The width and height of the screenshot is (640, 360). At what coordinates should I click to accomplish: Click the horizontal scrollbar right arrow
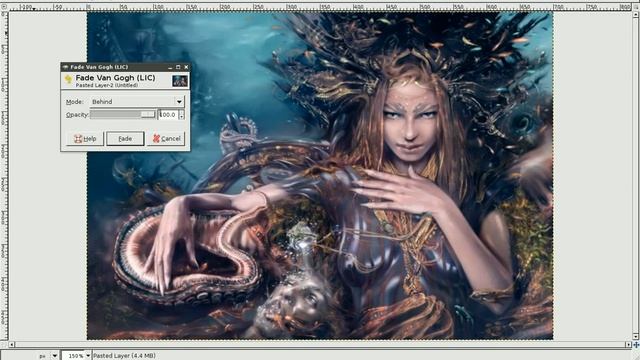click(629, 345)
